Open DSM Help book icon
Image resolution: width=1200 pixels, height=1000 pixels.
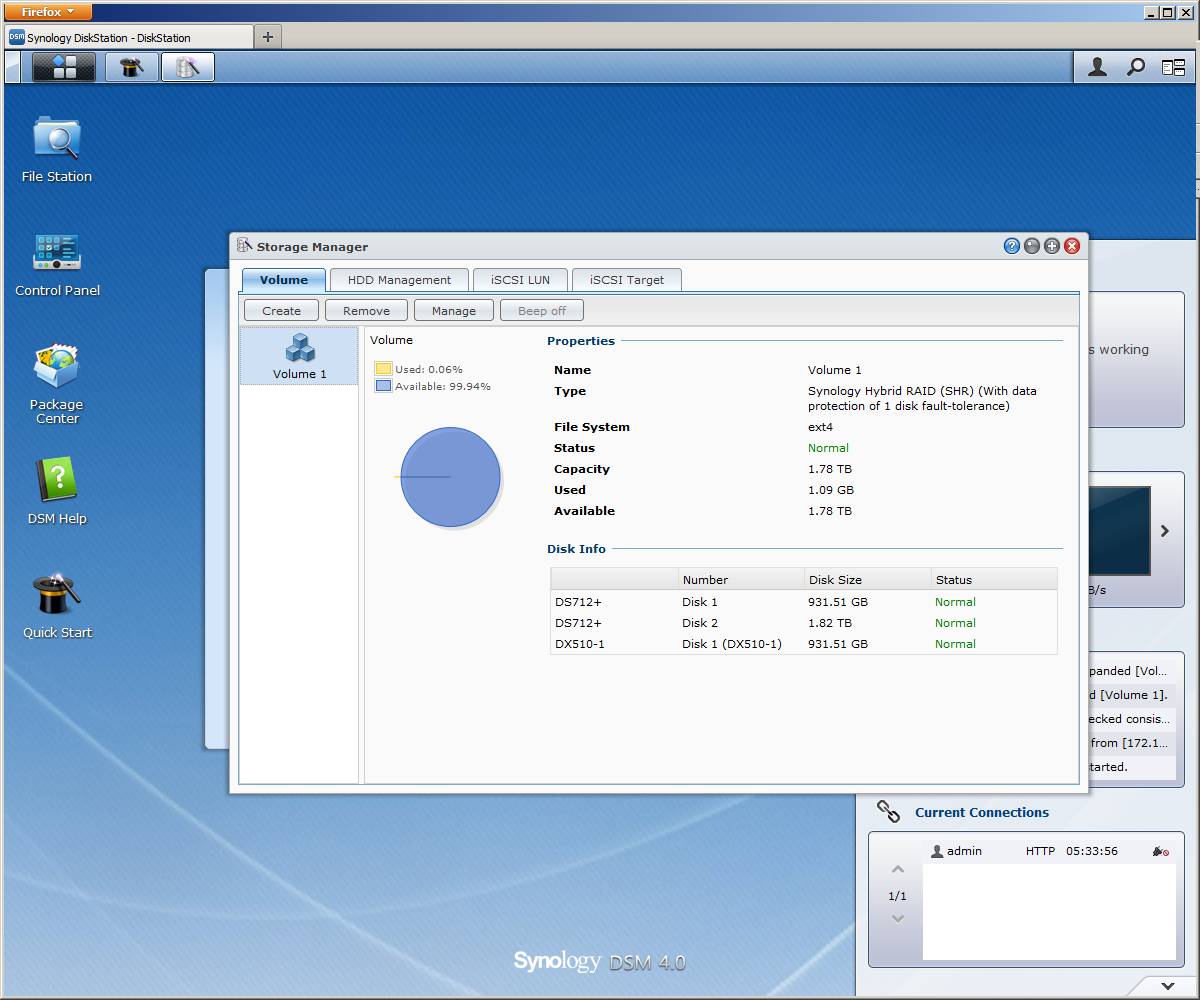click(57, 481)
